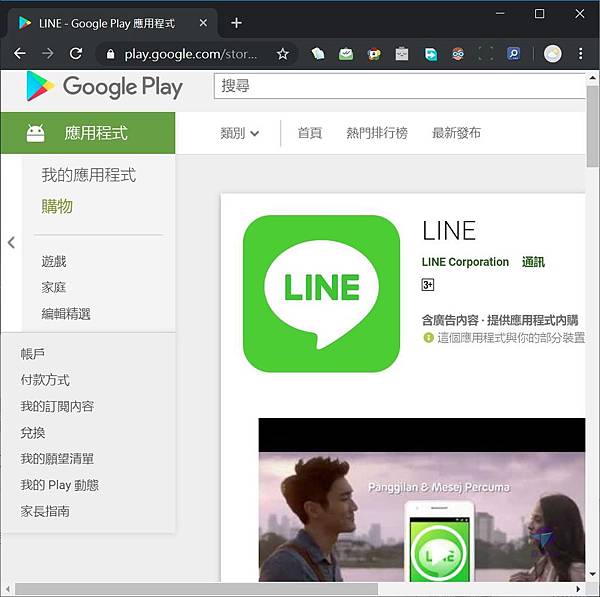Image resolution: width=600 pixels, height=597 pixels.
Task: Click the horizontal scrollbar thumb
Action: click(x=196, y=589)
